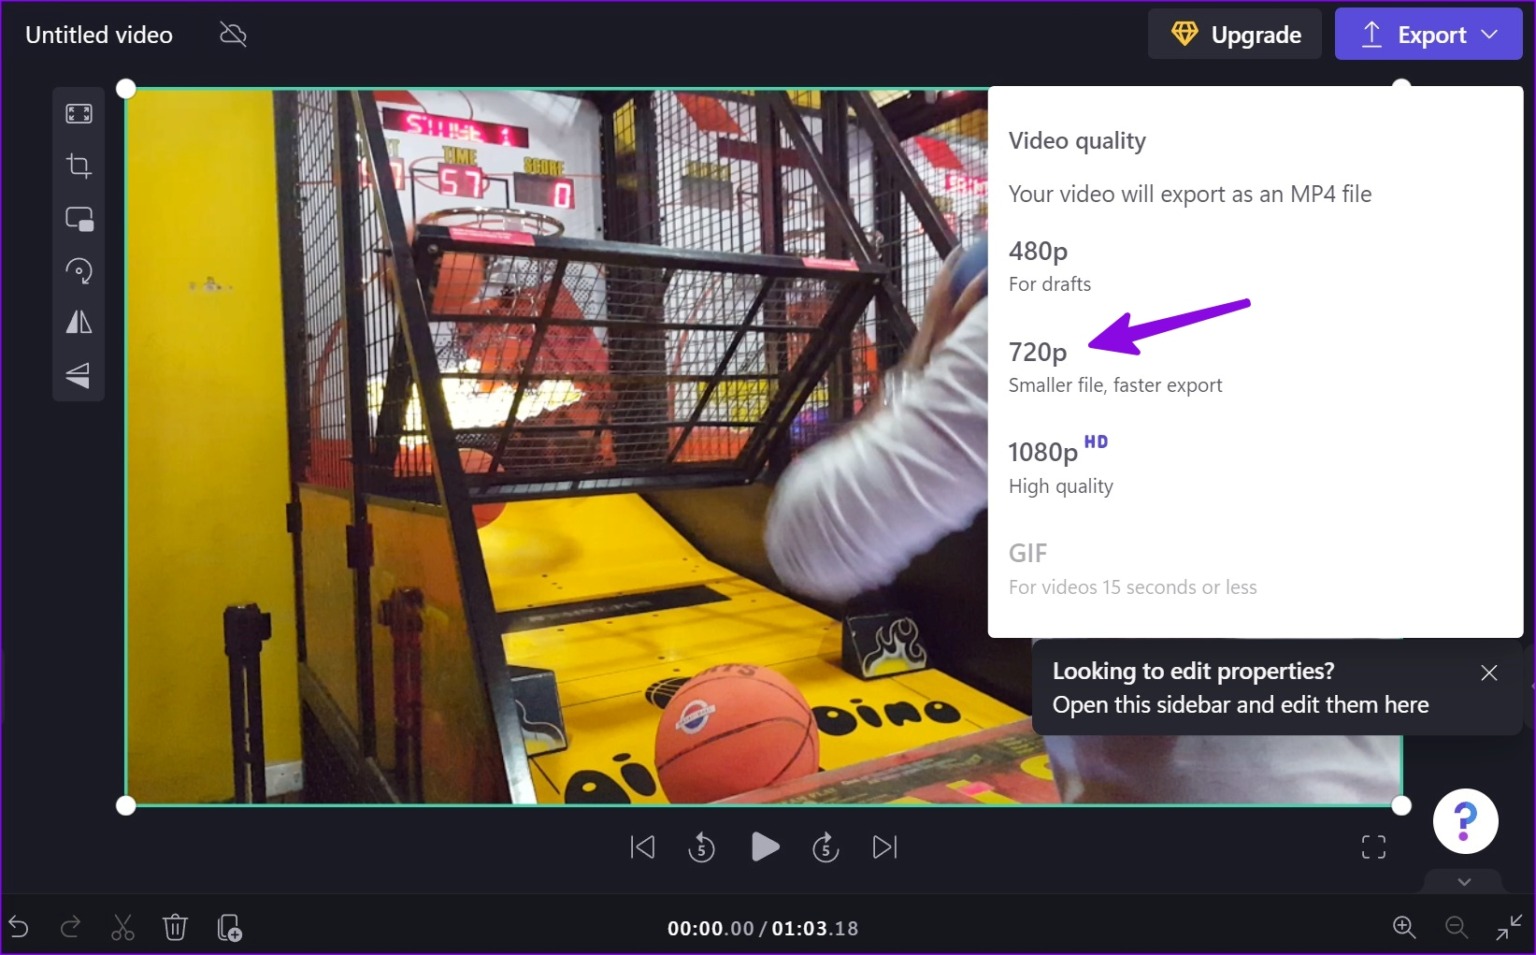Close the edit properties tooltip
This screenshot has width=1536, height=955.
[x=1488, y=672]
